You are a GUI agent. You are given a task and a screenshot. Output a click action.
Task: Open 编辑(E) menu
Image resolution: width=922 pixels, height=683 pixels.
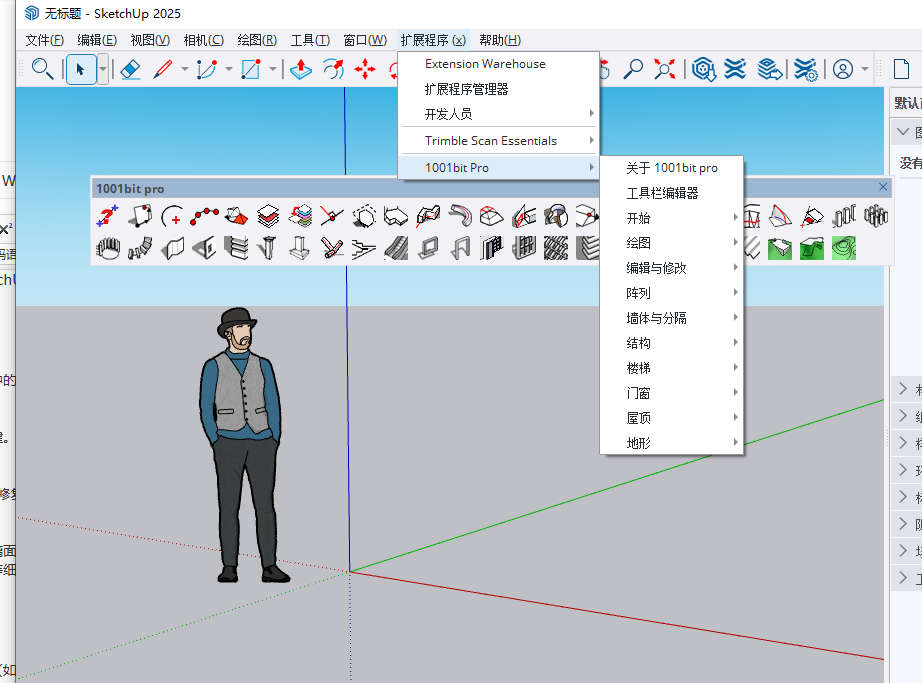click(97, 40)
